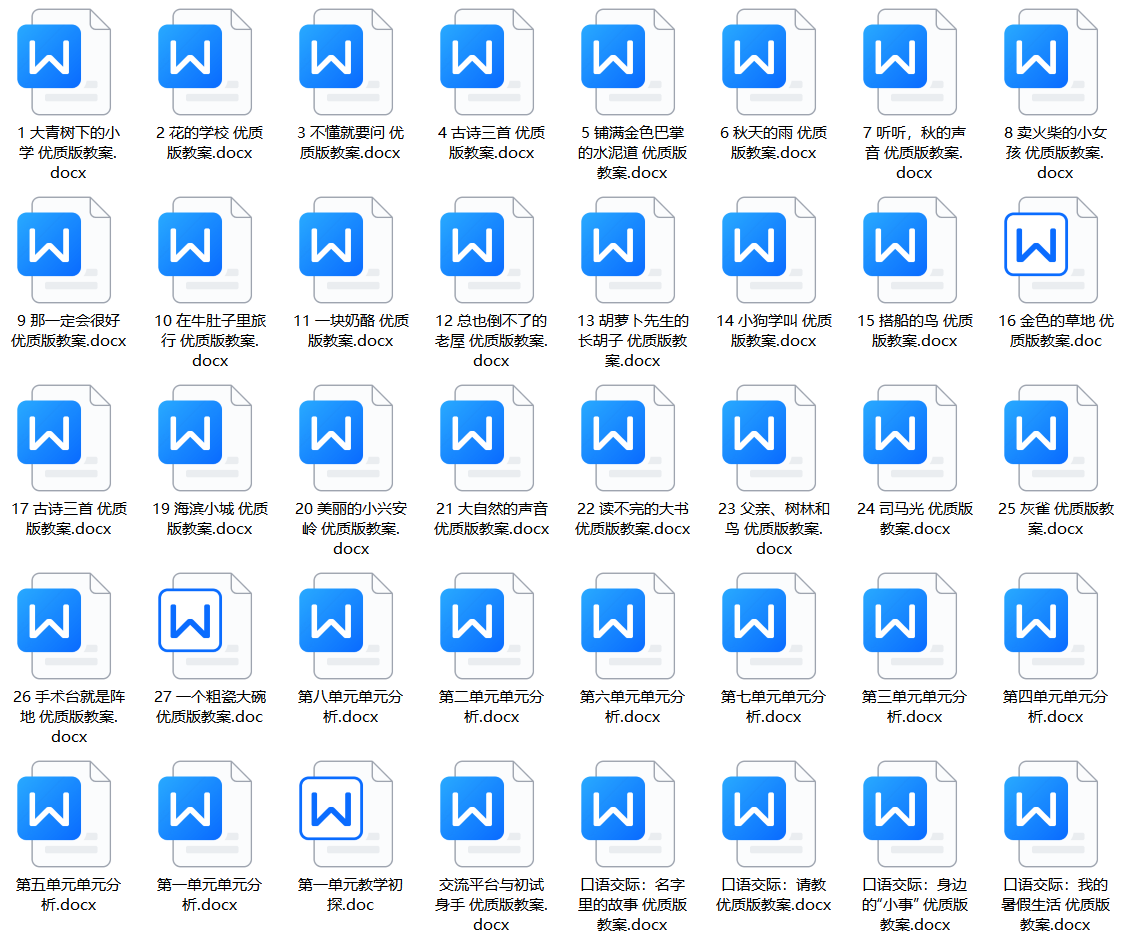The height and width of the screenshot is (939, 1126).
Task: Click filename '27 一个粗瓷大碗 优质版教案.doc'
Action: click(x=210, y=707)
